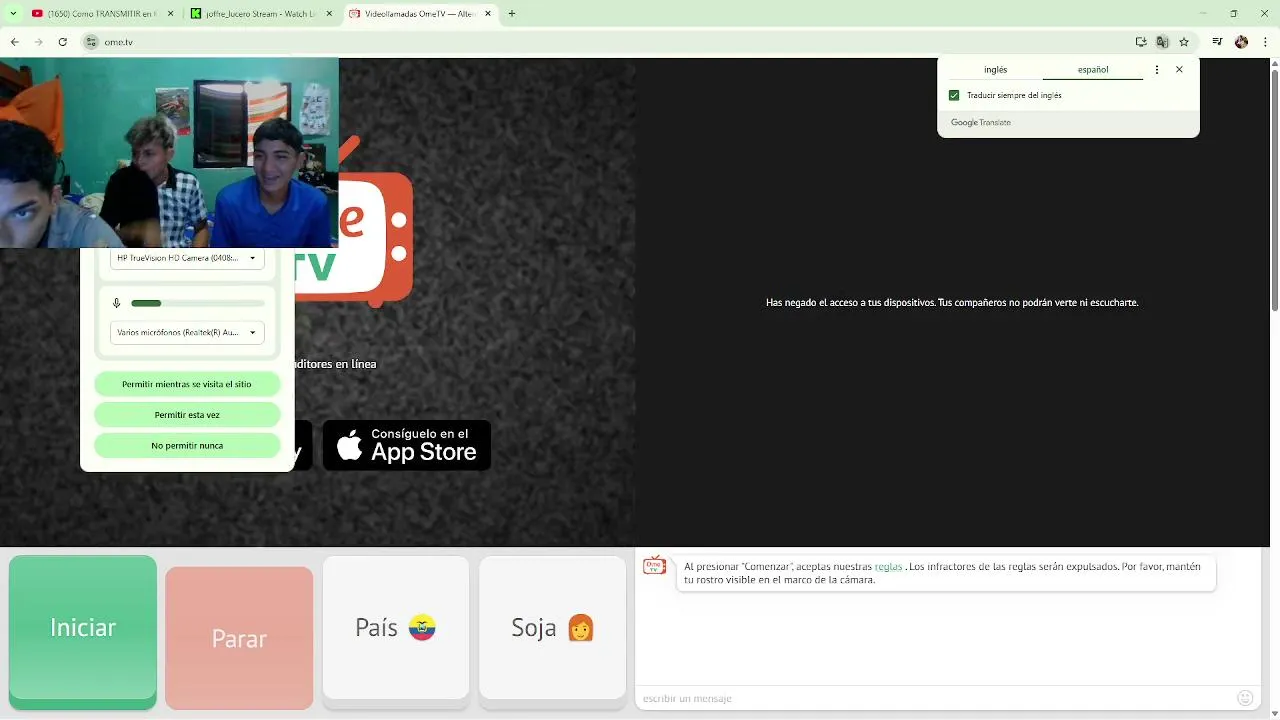Click the scrollbar down arrow
Screen dimensions: 1280x720
click(1274, 713)
